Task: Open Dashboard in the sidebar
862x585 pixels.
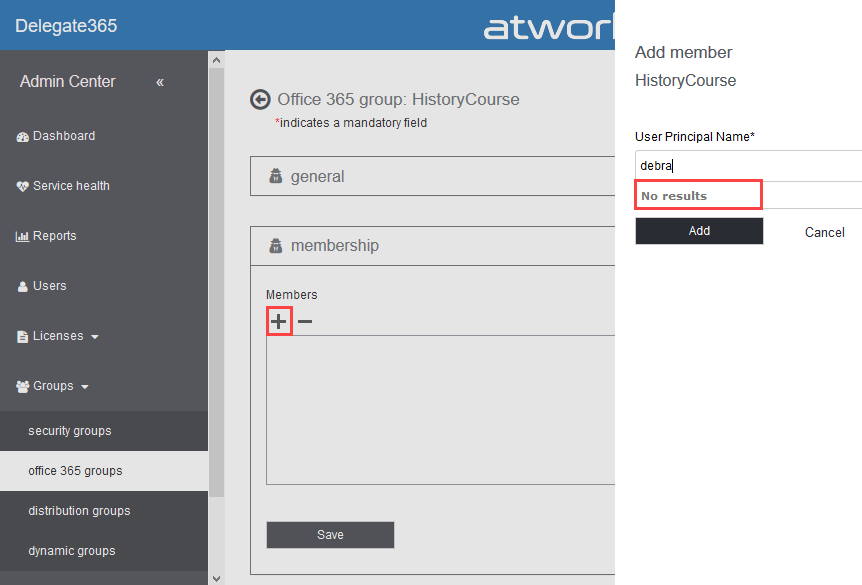Action: 64,136
